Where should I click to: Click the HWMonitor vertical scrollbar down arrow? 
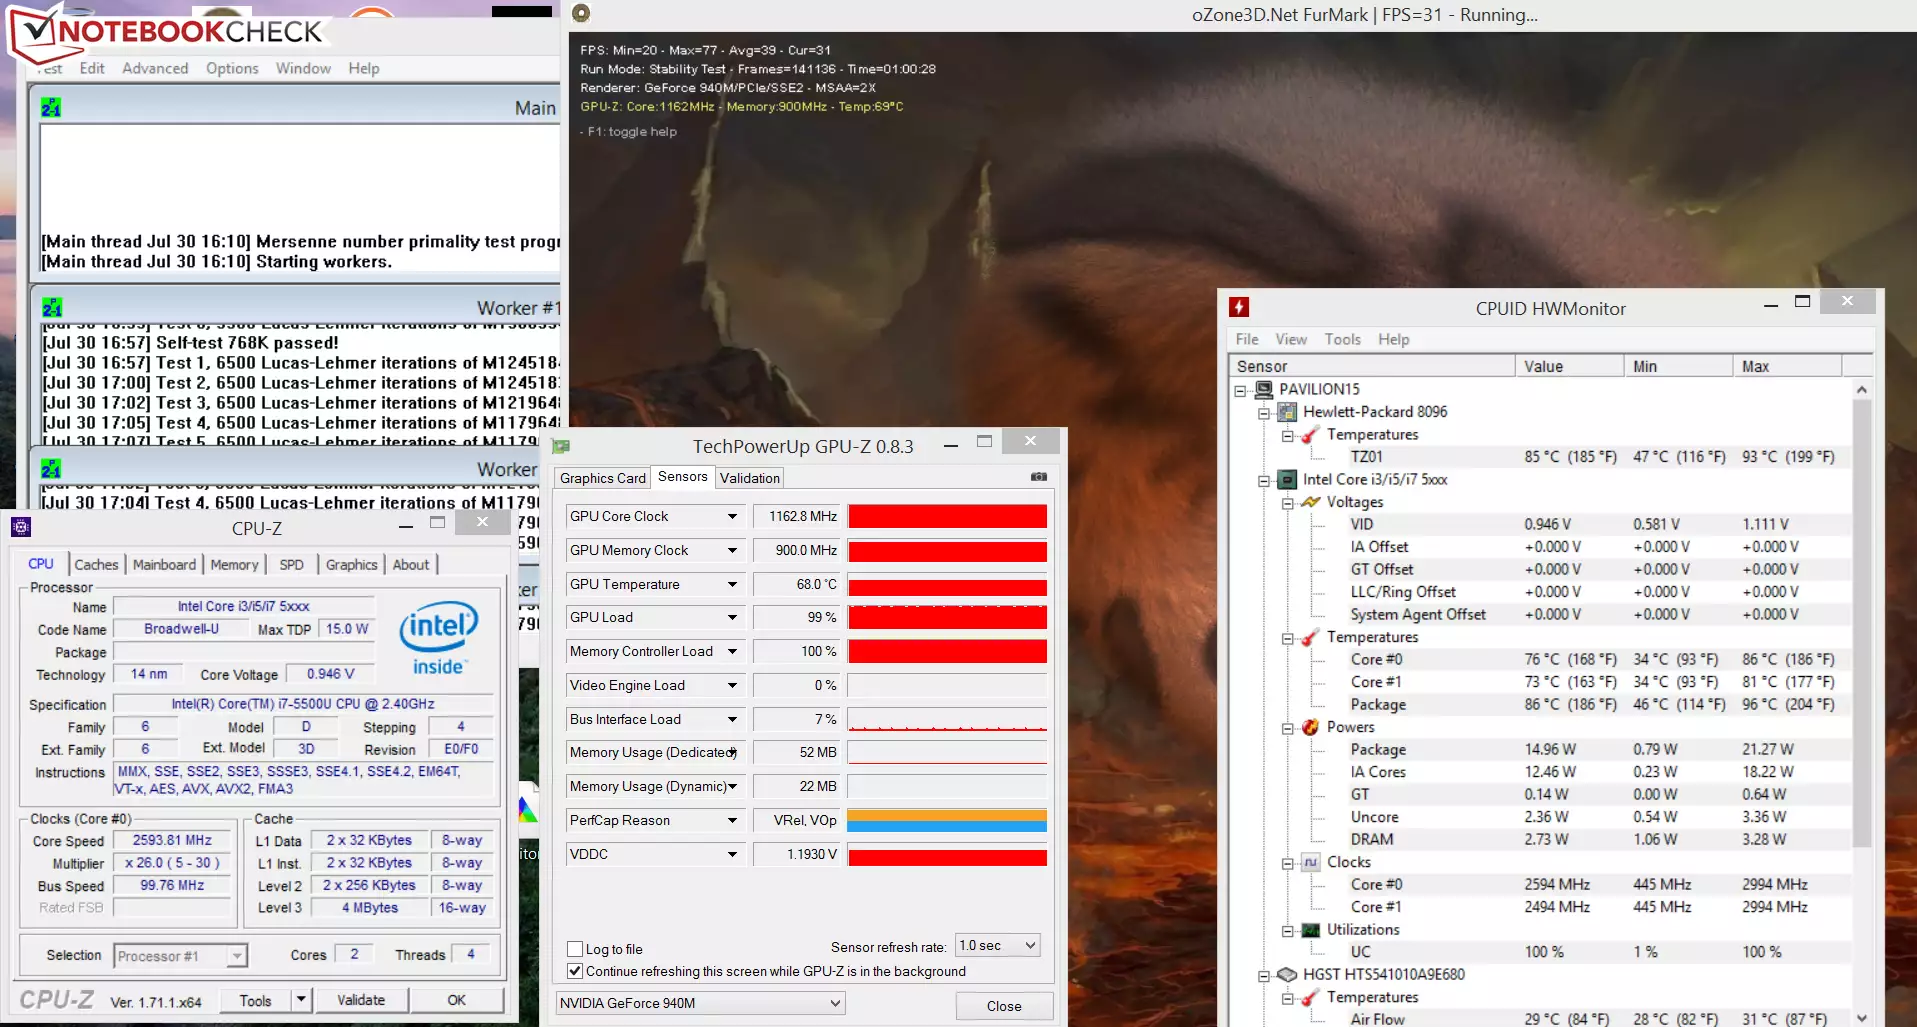(1861, 1018)
